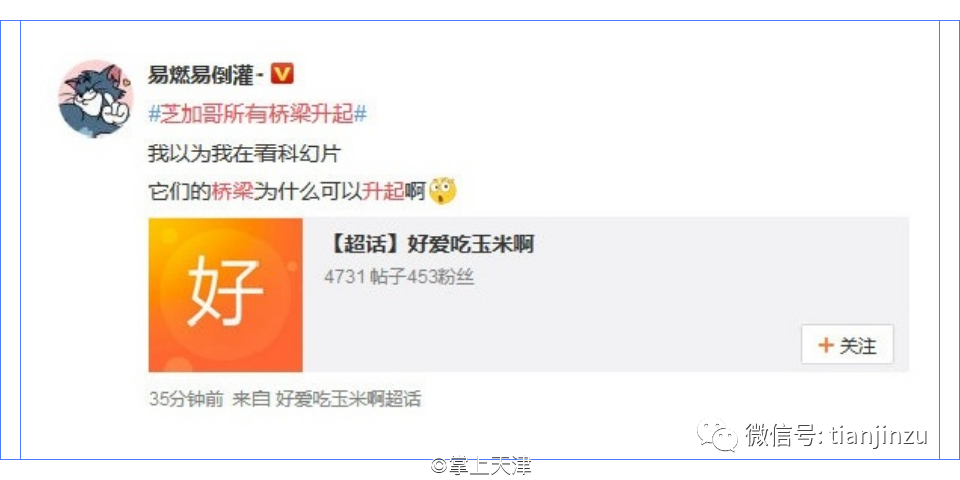Open source link 好爱吃玉米啊超话

348,399
